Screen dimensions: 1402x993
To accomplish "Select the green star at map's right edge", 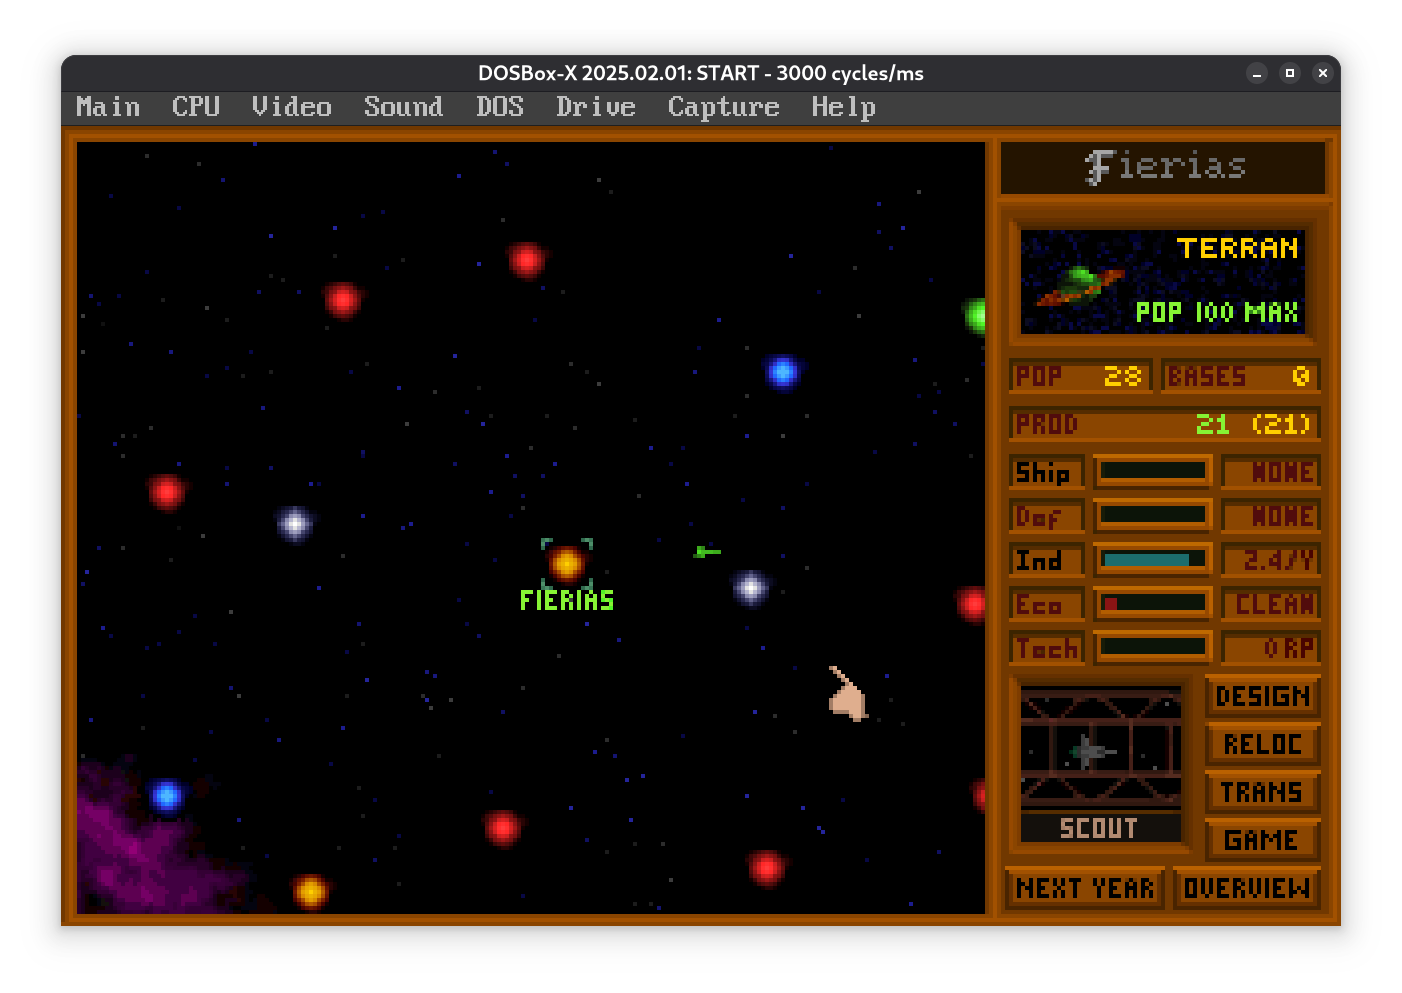I will coord(975,315).
